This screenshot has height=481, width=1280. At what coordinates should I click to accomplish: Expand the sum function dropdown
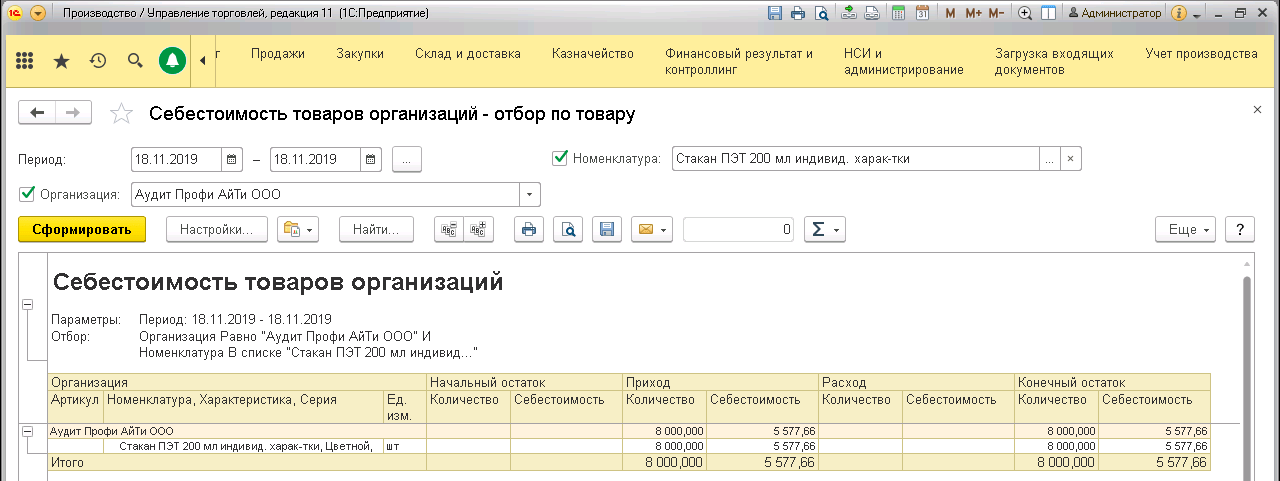point(825,230)
